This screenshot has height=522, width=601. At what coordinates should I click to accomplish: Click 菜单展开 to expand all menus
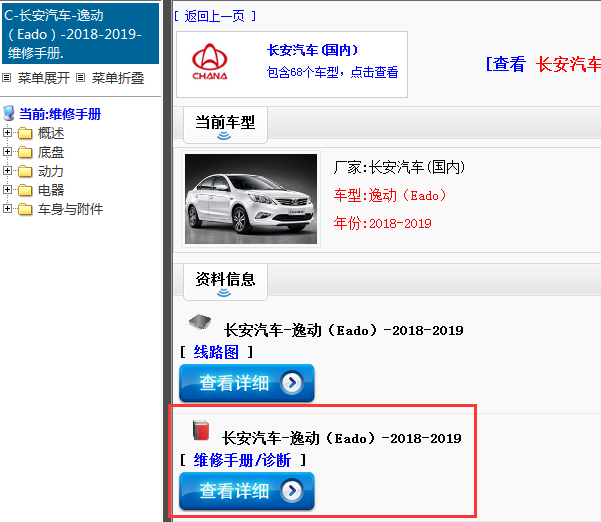(44, 78)
